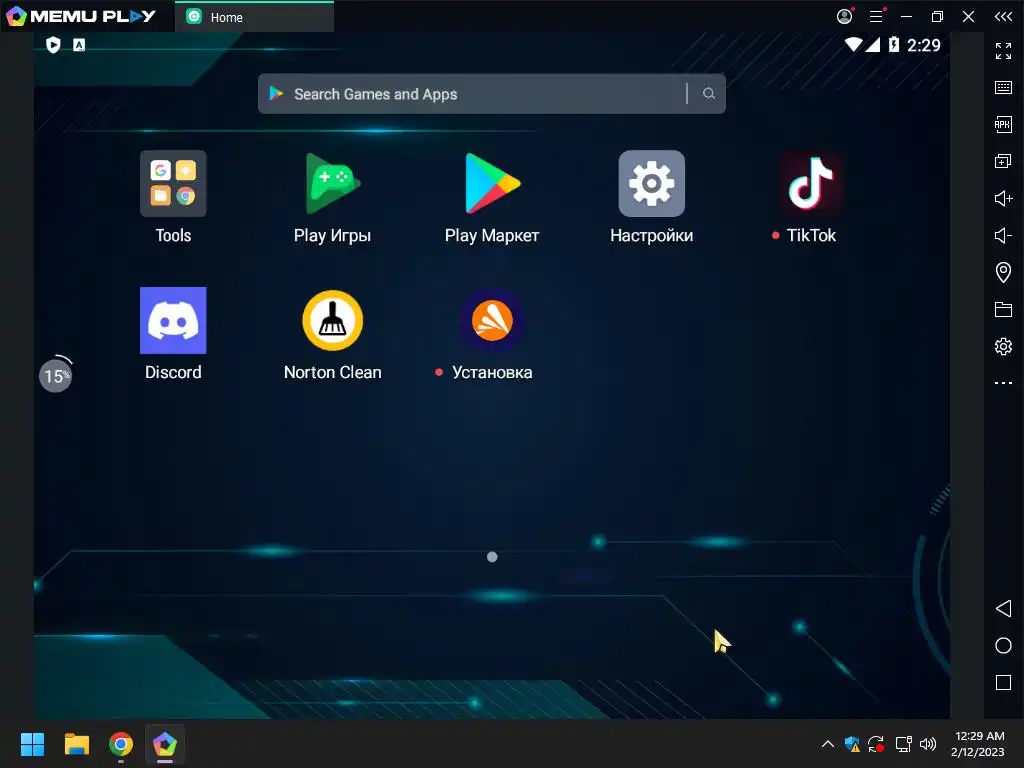Screen dimensions: 1024x768
Task: Click the keyboard language A indicator
Action: [x=79, y=44]
